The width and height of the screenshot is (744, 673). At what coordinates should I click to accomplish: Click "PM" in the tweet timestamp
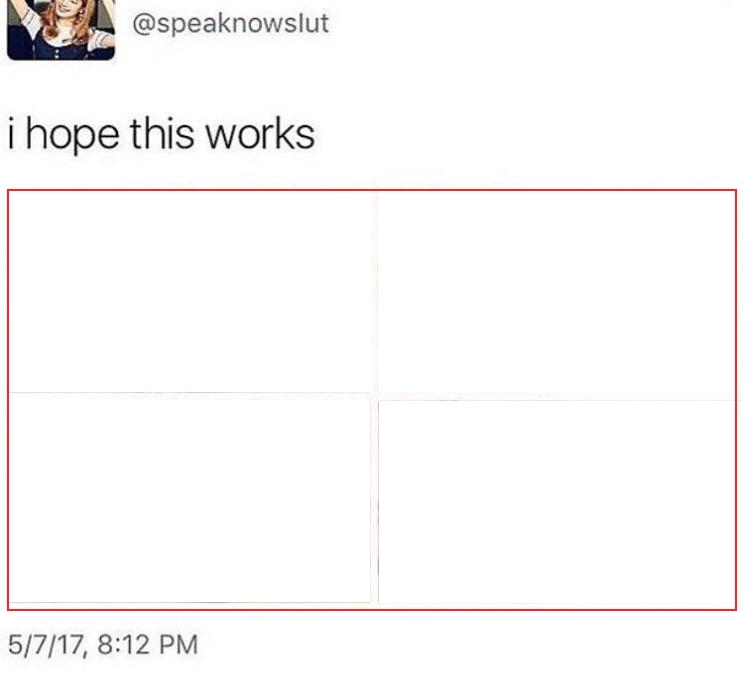(179, 645)
